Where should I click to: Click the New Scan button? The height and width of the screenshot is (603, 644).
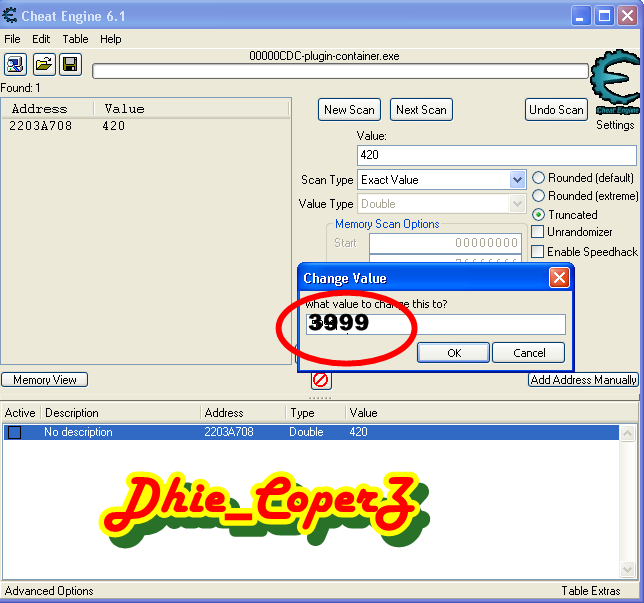350,110
